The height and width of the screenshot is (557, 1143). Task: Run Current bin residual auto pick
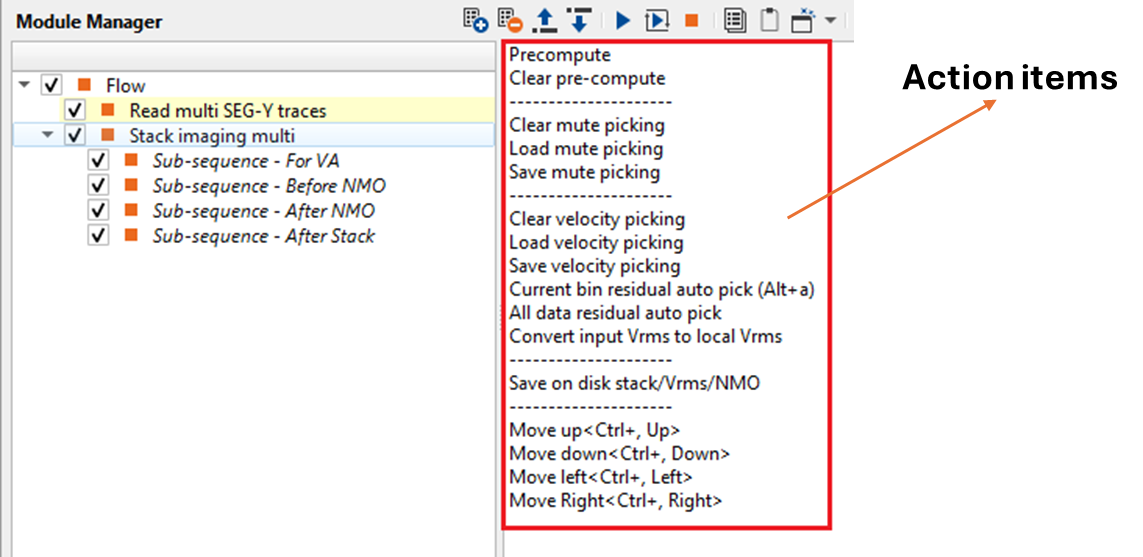(x=662, y=289)
